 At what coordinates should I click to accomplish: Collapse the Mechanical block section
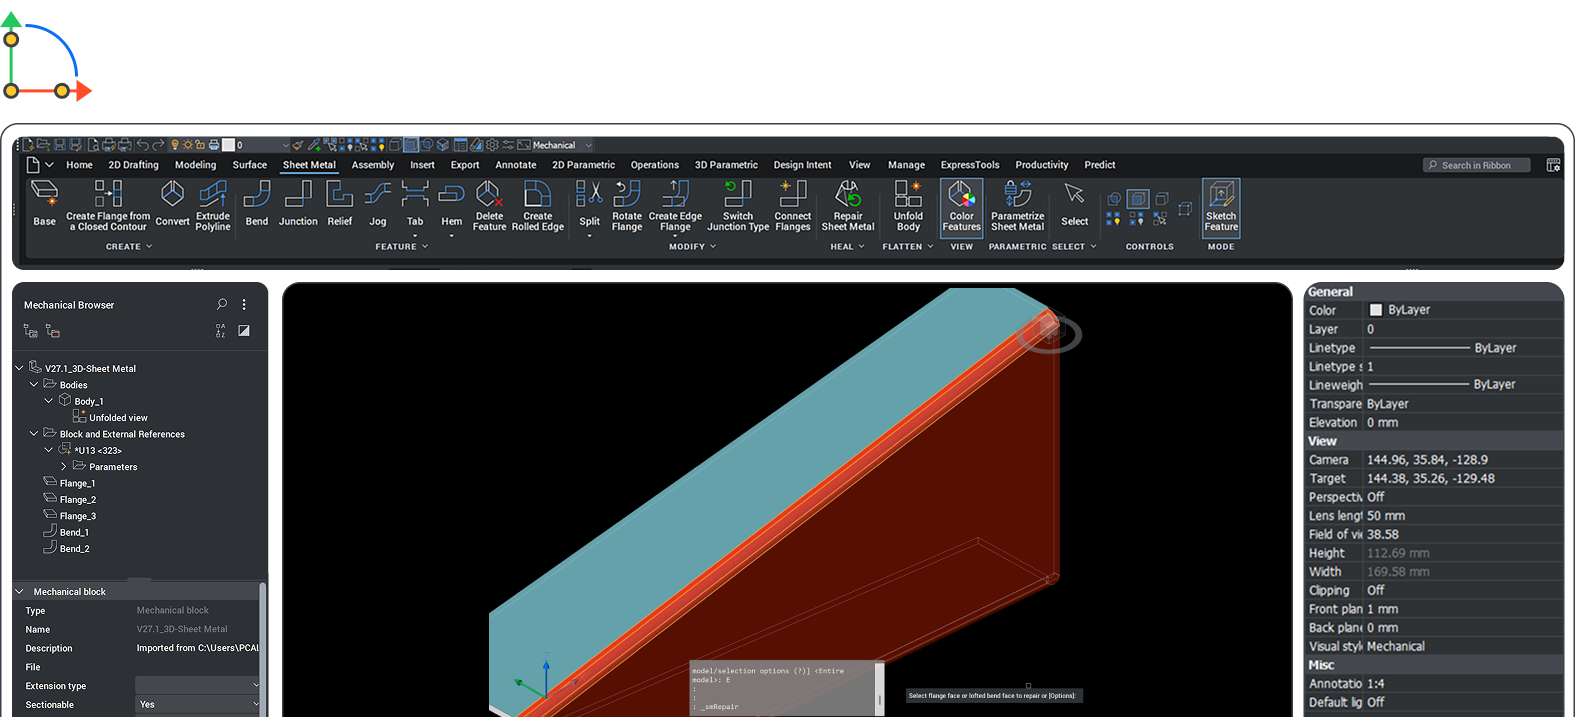[x=19, y=592]
